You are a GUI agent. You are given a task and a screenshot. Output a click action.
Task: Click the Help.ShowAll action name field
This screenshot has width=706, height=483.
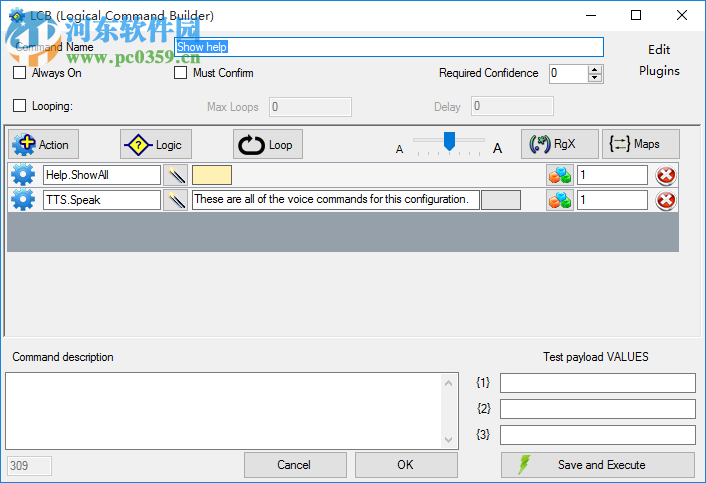tap(102, 175)
